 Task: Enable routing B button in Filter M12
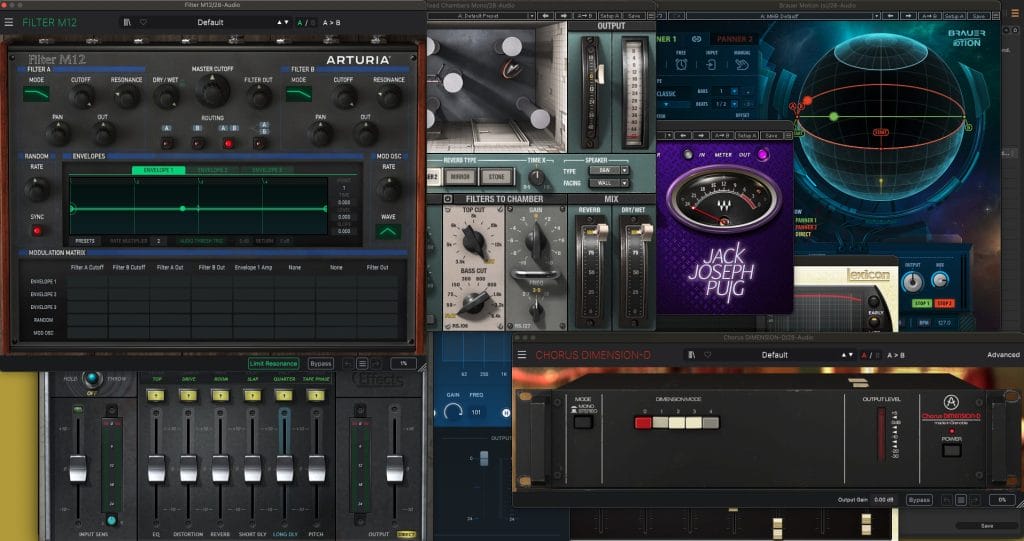click(x=198, y=143)
